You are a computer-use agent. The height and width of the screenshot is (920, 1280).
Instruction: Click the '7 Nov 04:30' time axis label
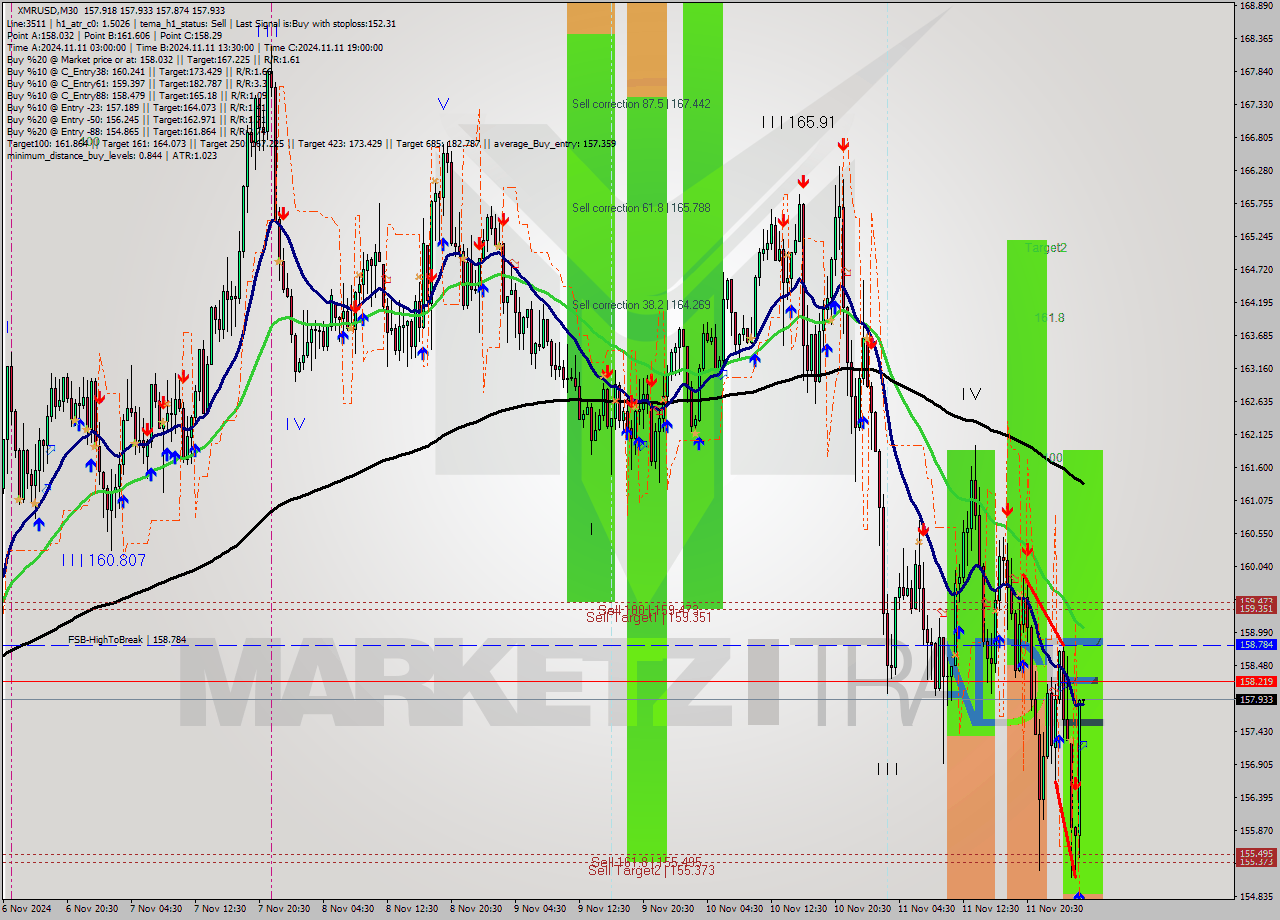[x=156, y=909]
